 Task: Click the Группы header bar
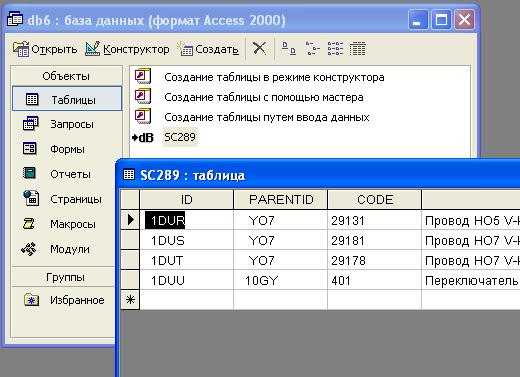[x=64, y=277]
